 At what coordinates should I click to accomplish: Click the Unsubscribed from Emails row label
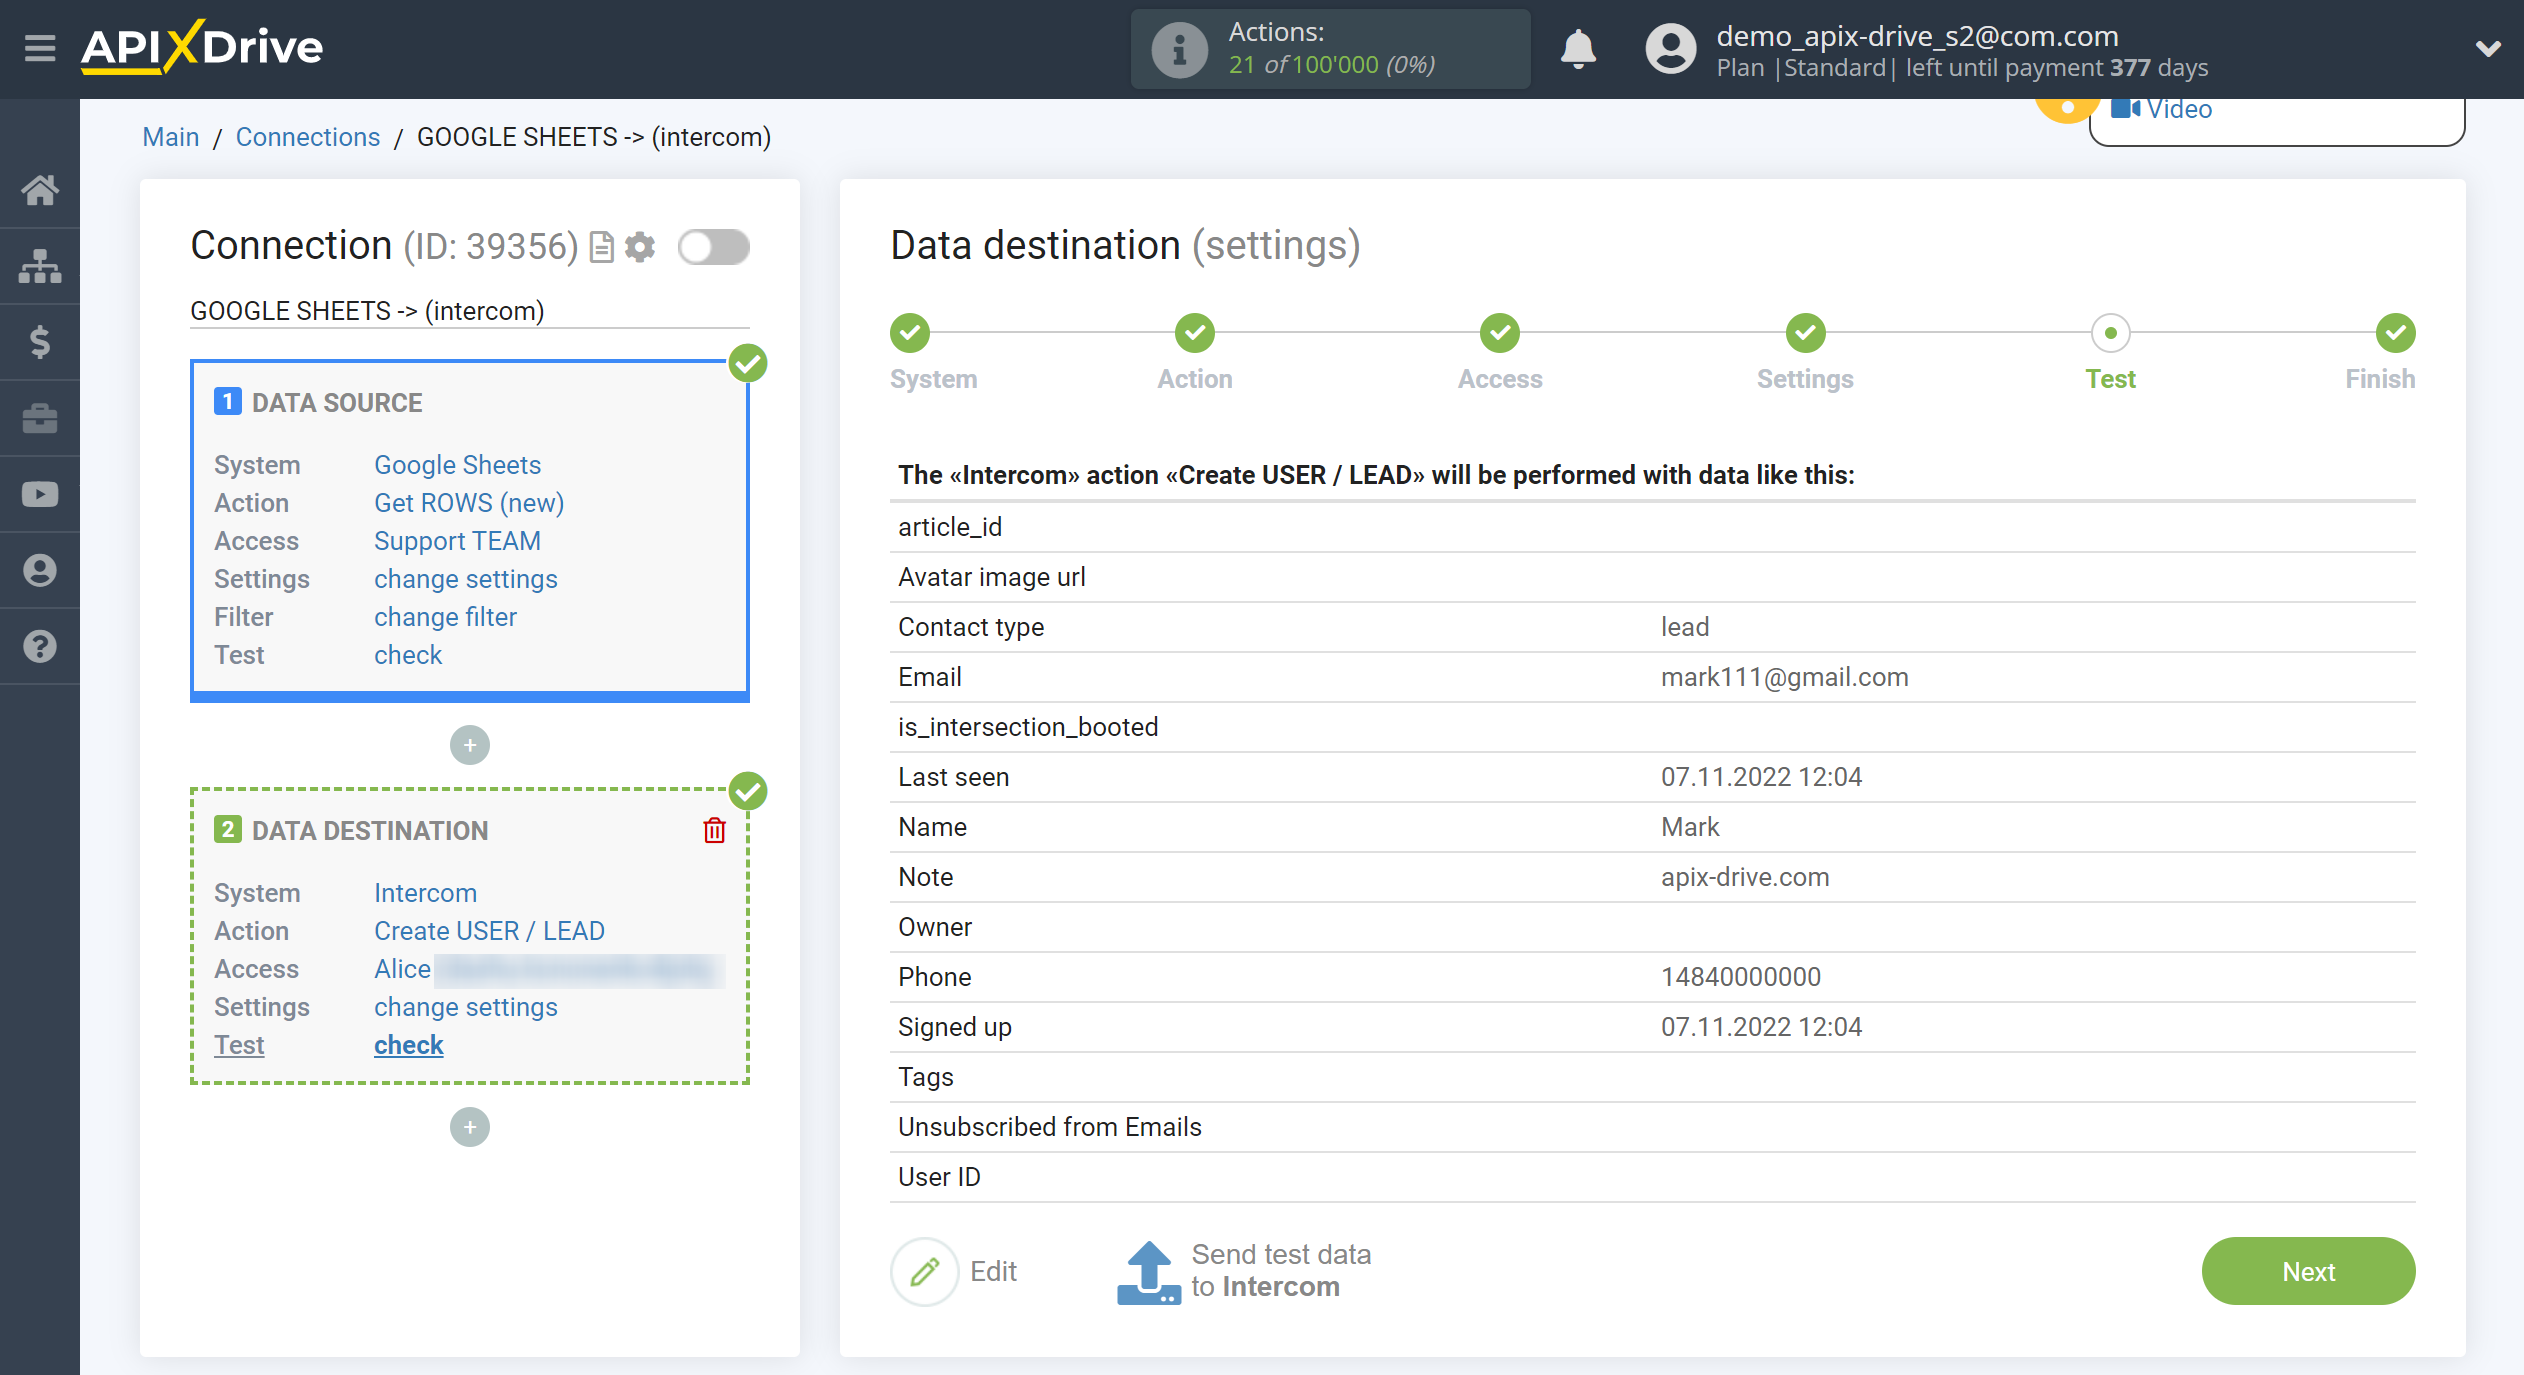[1050, 1127]
